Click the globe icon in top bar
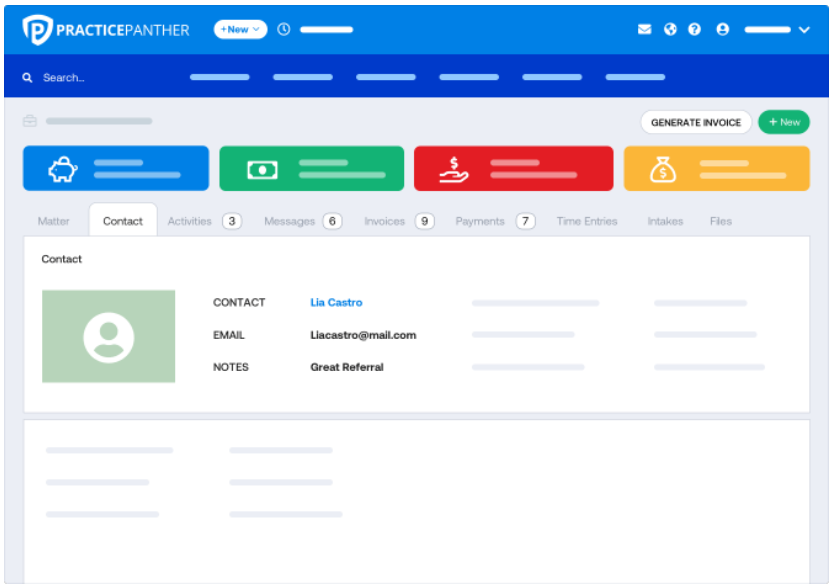834x586 pixels. tap(670, 29)
